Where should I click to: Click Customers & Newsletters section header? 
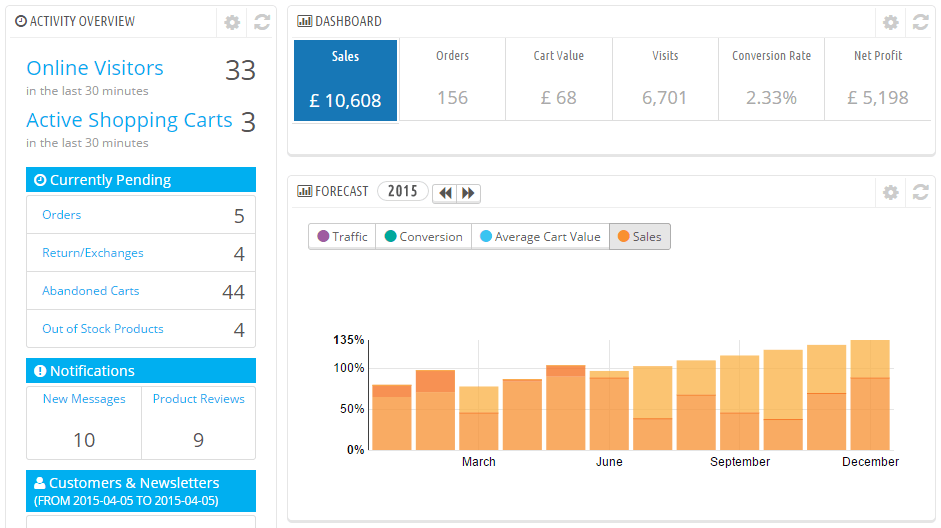[141, 491]
